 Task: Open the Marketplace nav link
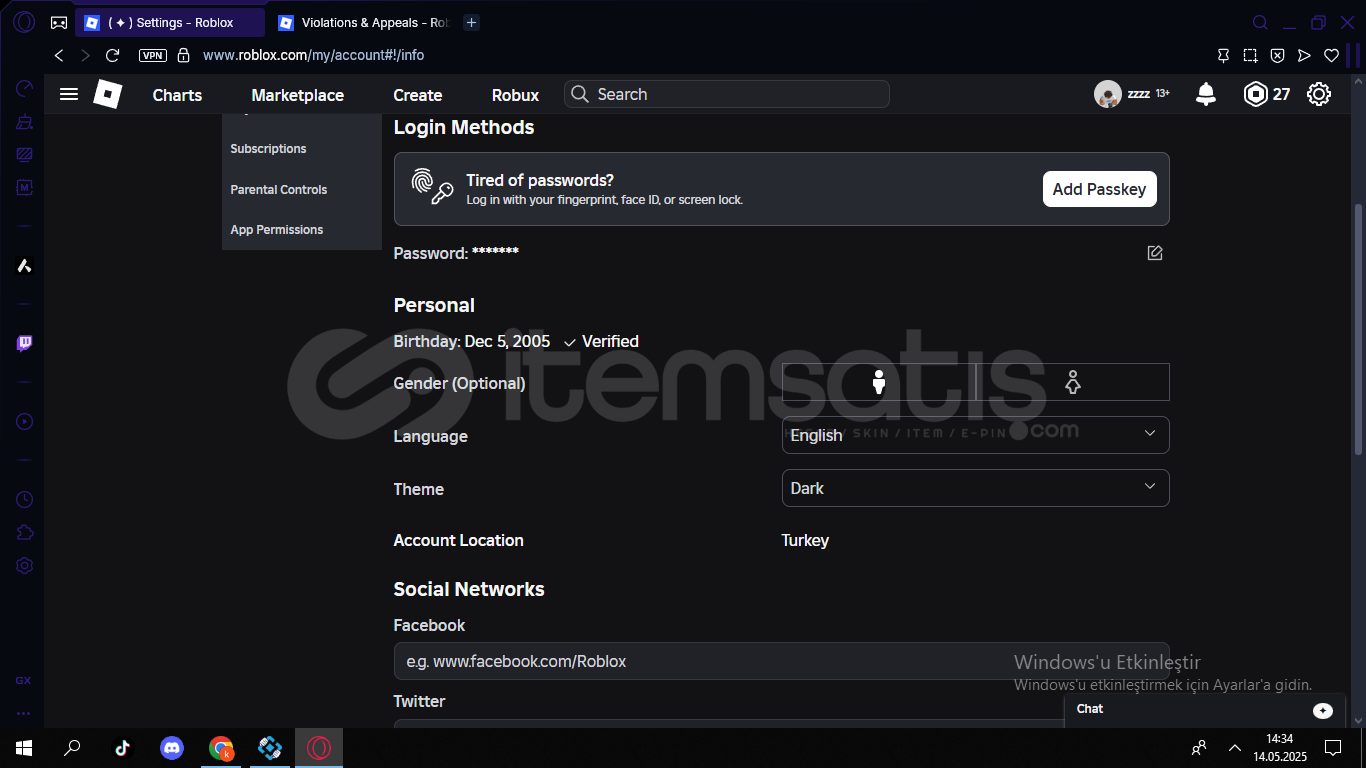[x=298, y=95]
